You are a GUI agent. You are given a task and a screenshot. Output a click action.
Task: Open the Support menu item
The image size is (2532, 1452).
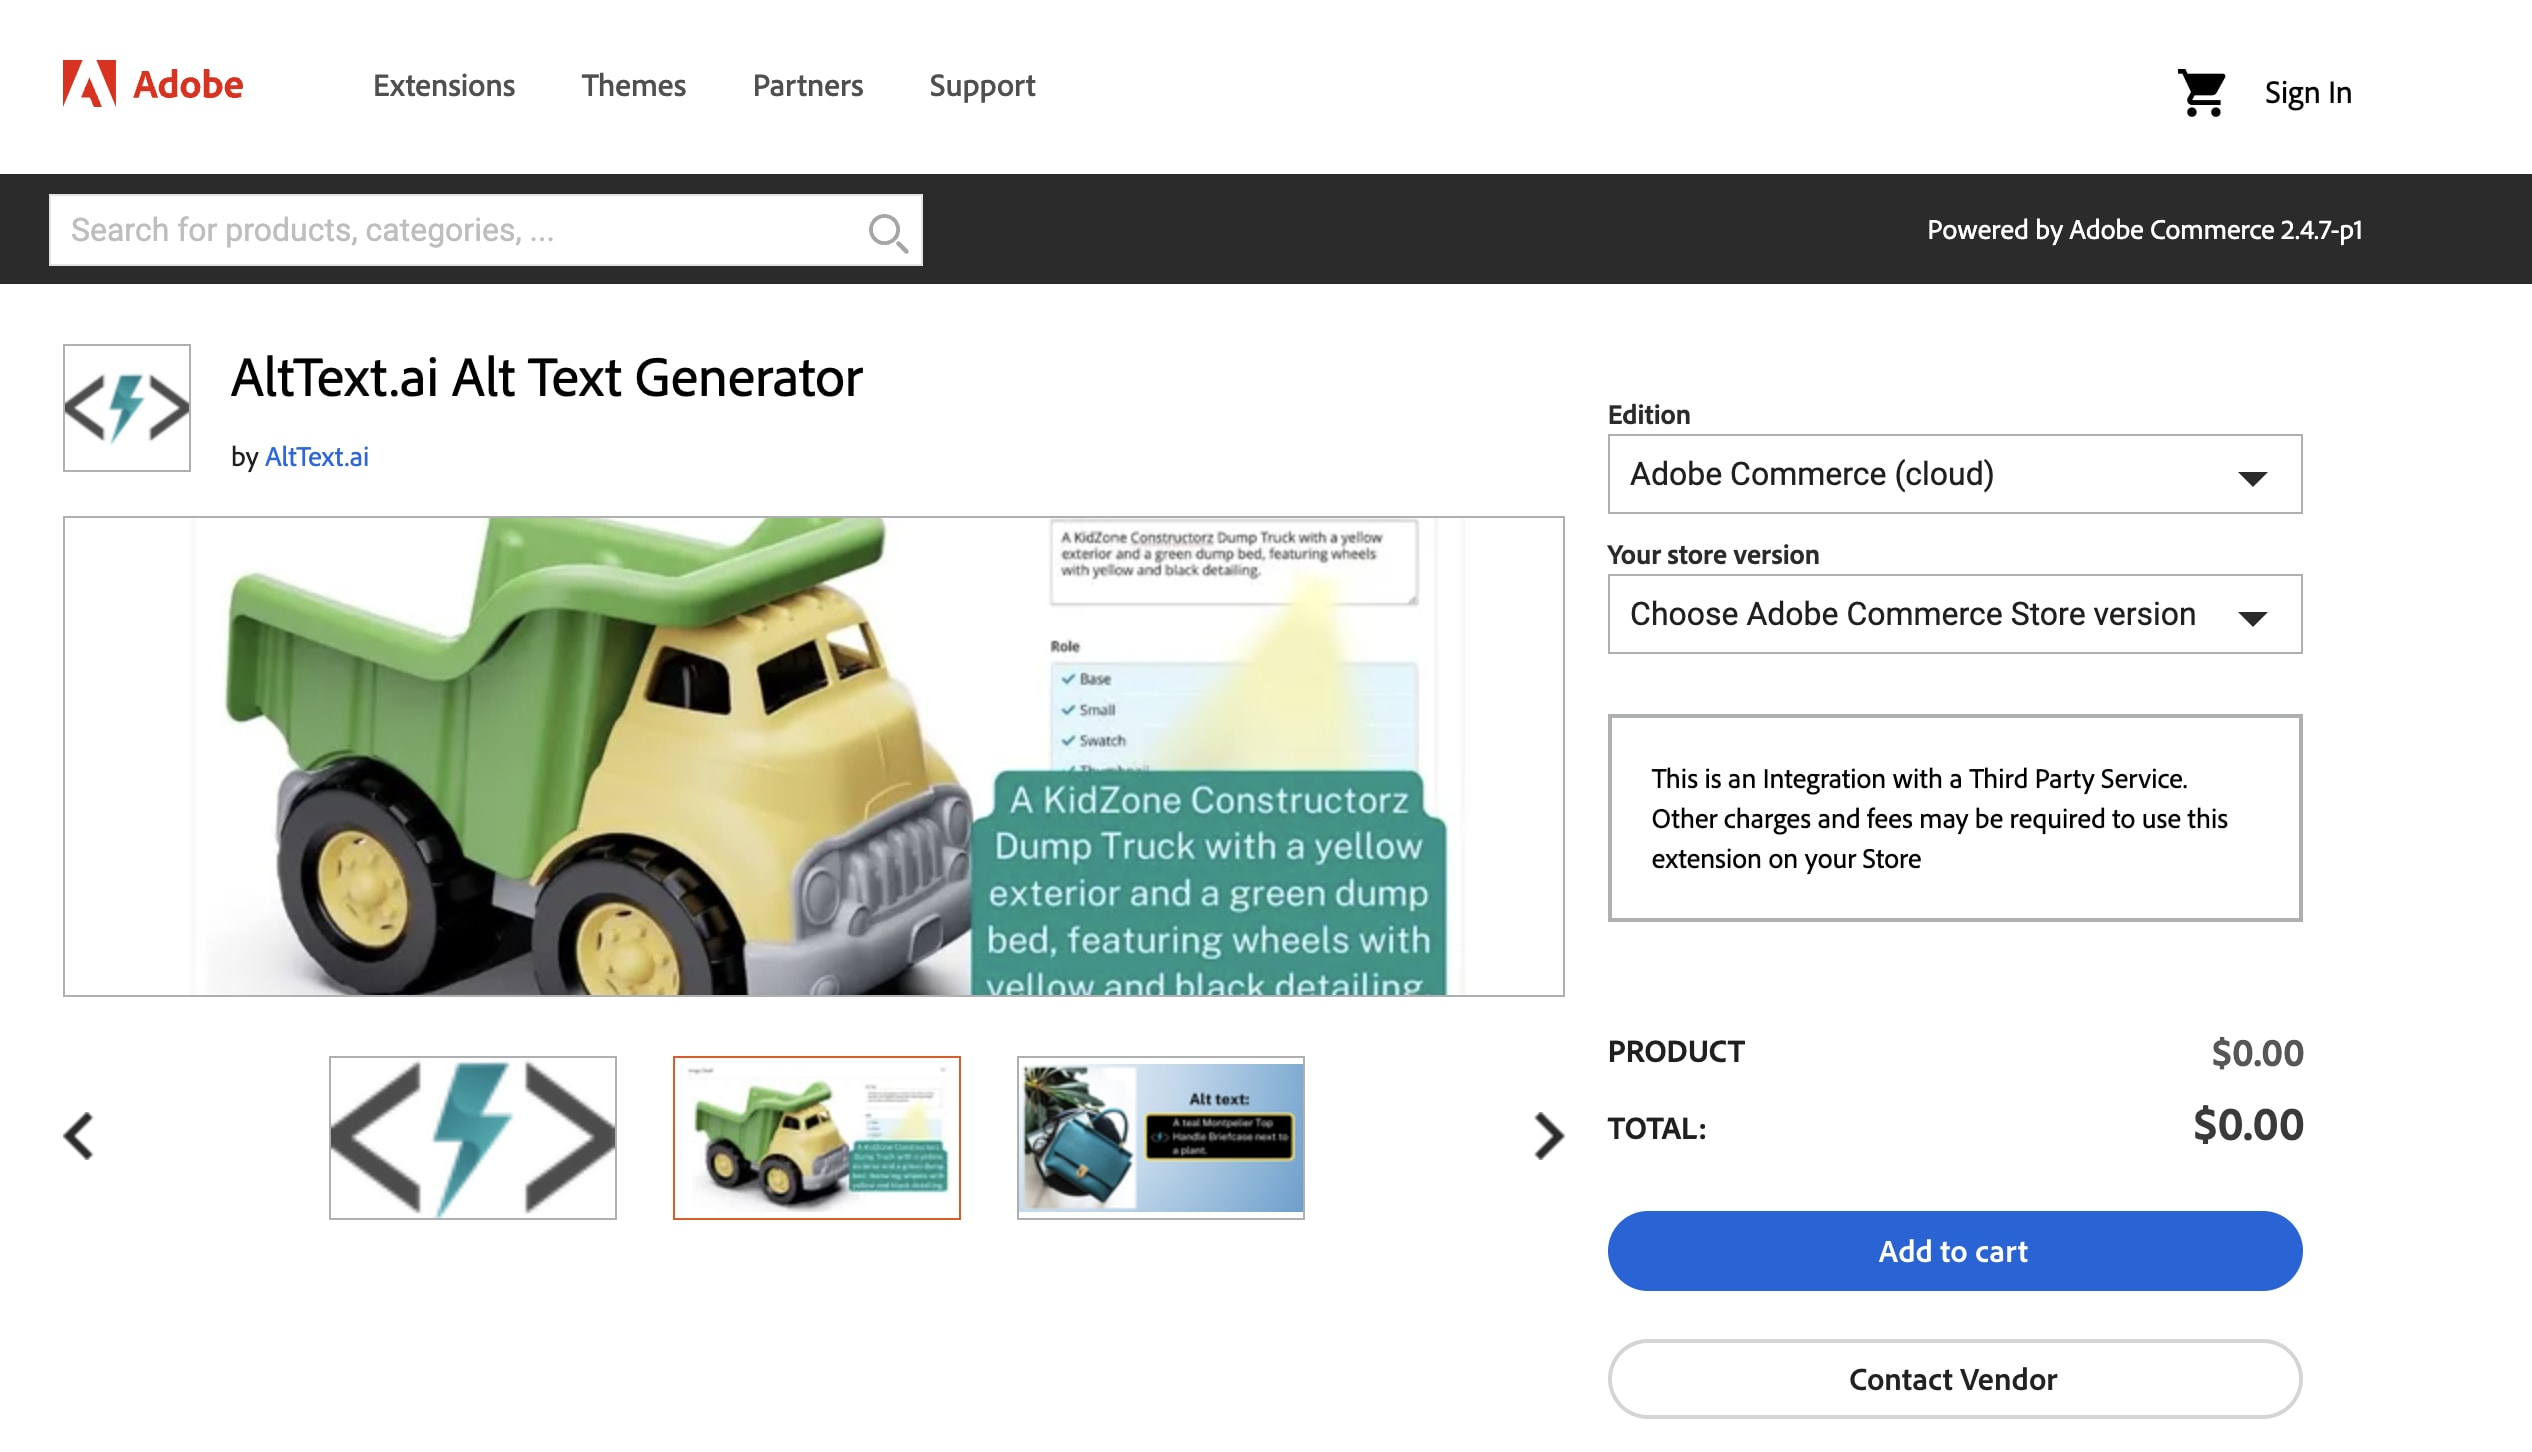982,86
